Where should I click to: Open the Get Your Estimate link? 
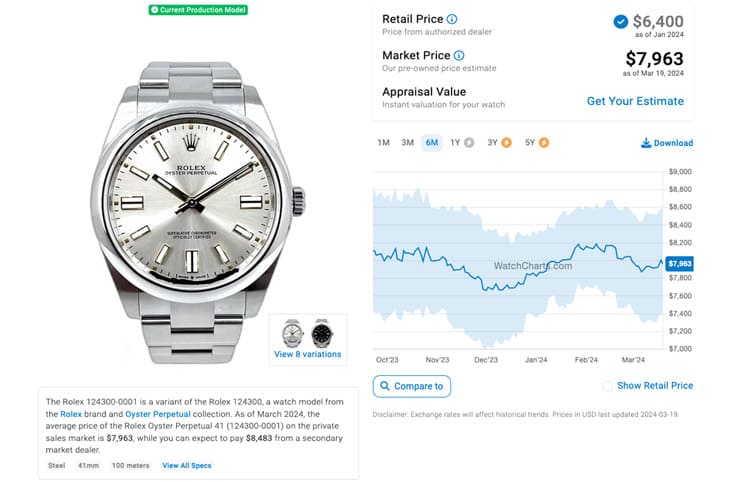point(635,101)
